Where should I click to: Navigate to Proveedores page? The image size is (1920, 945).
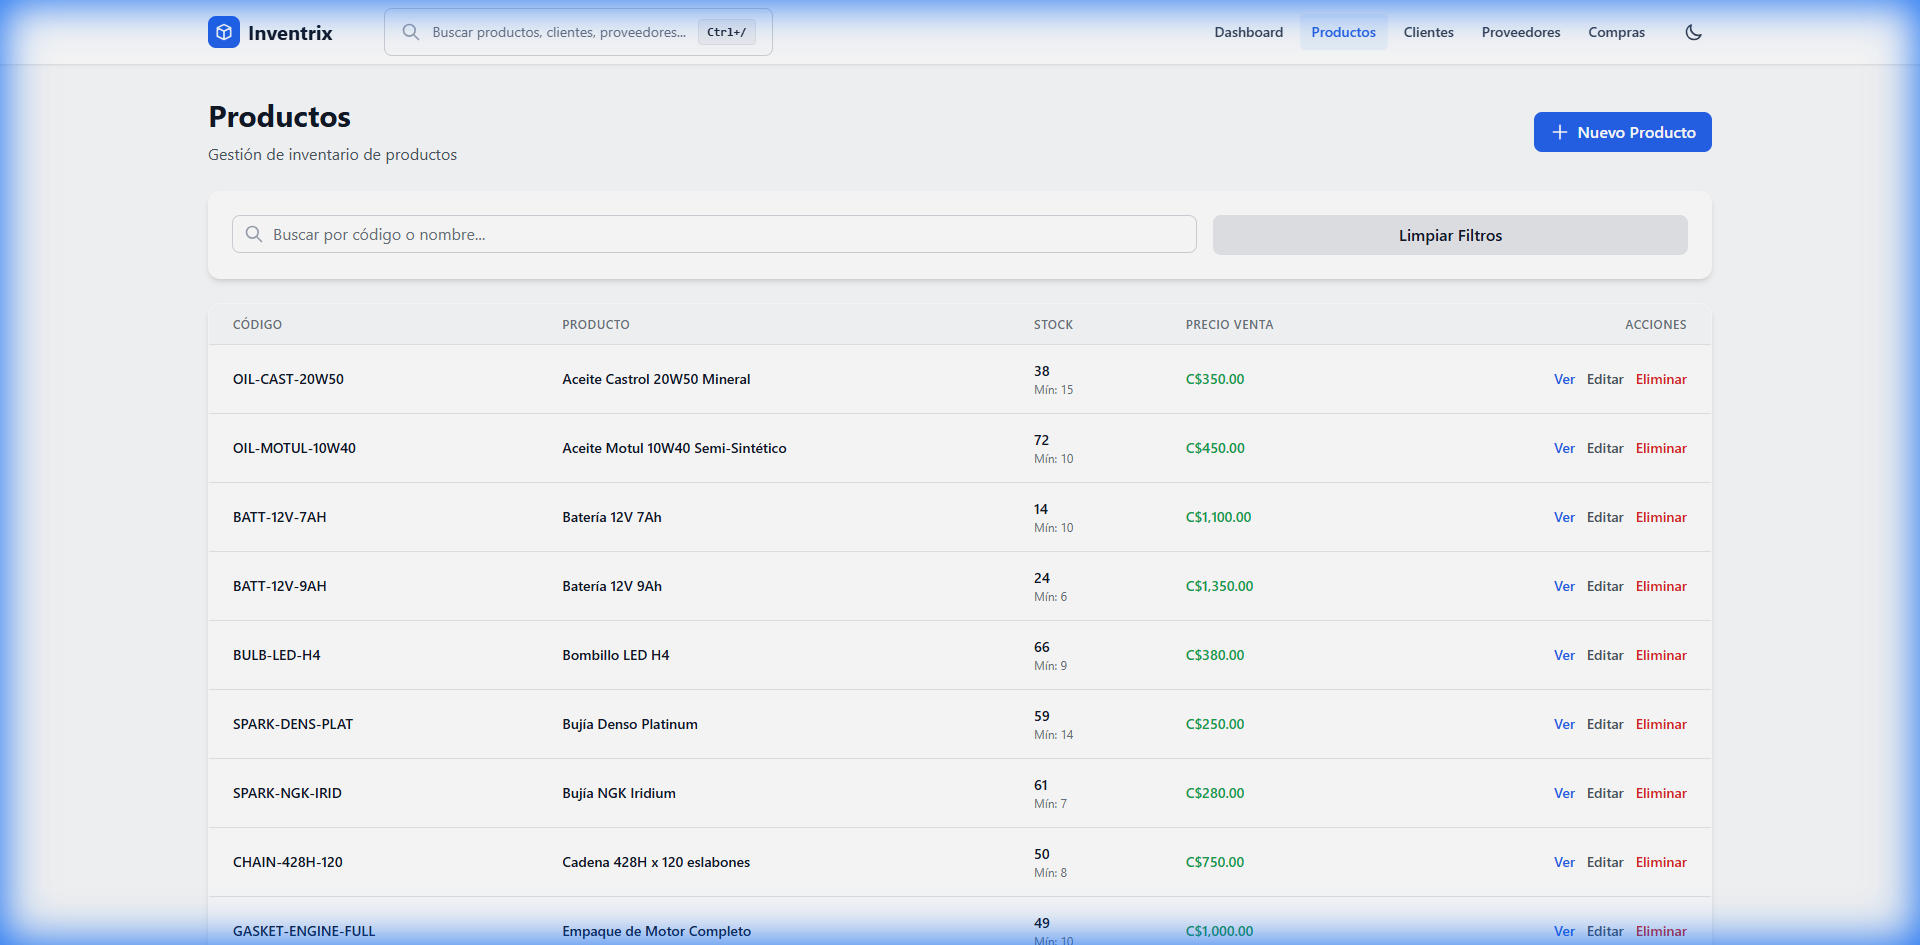coord(1520,32)
